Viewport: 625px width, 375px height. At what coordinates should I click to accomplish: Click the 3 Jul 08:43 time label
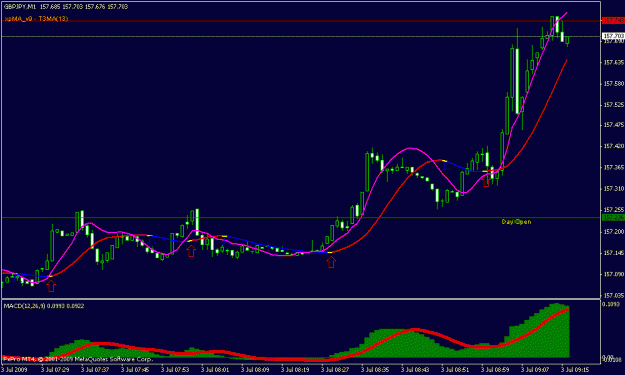pyautogui.click(x=415, y=370)
